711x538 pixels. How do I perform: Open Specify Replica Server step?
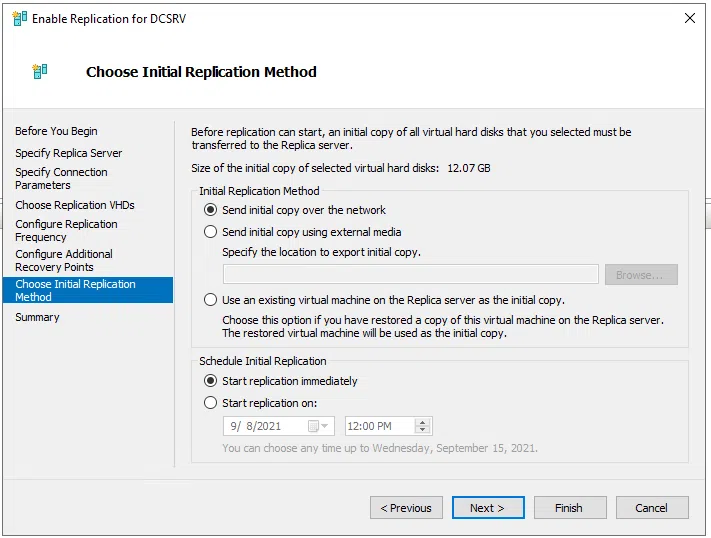point(68,153)
